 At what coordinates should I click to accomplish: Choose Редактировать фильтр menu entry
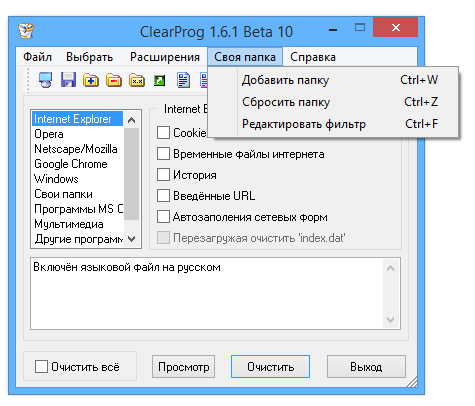[333, 124]
